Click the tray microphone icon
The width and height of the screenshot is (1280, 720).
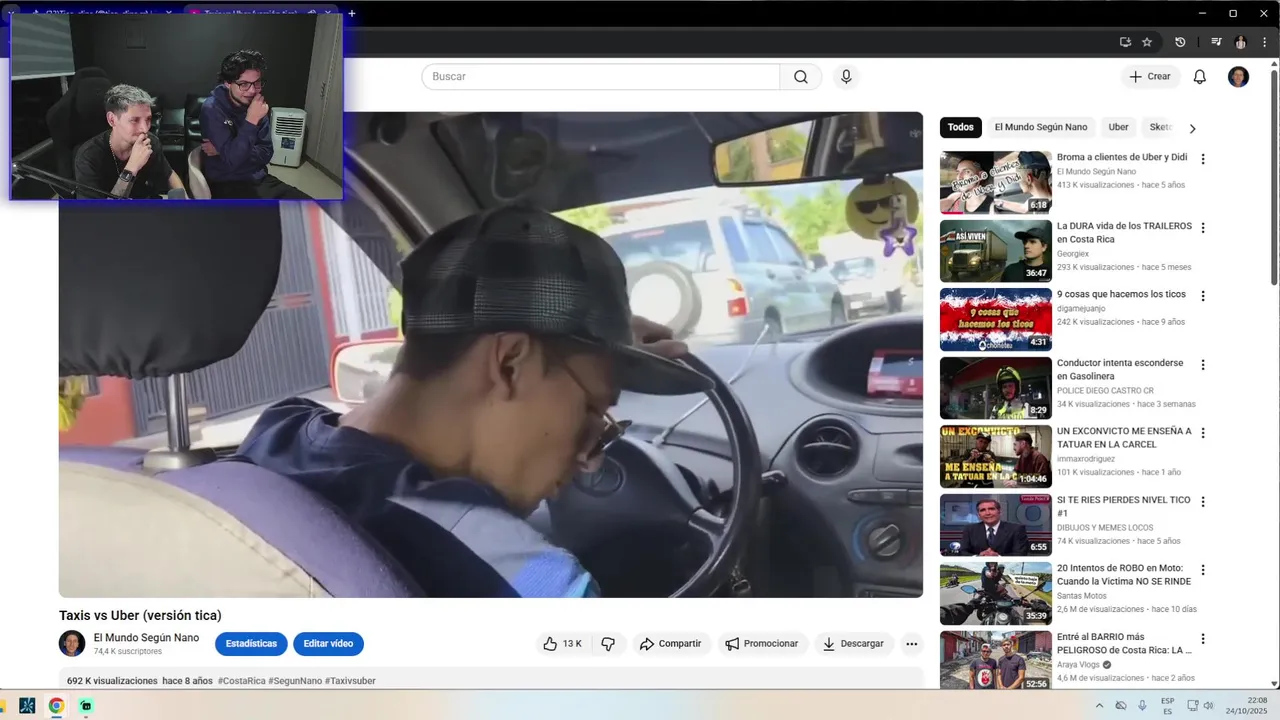pos(1142,705)
